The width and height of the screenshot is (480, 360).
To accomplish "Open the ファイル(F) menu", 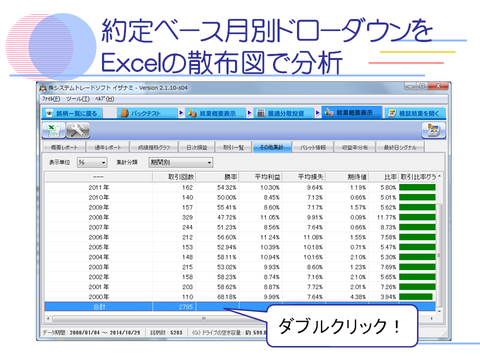I will click(51, 99).
